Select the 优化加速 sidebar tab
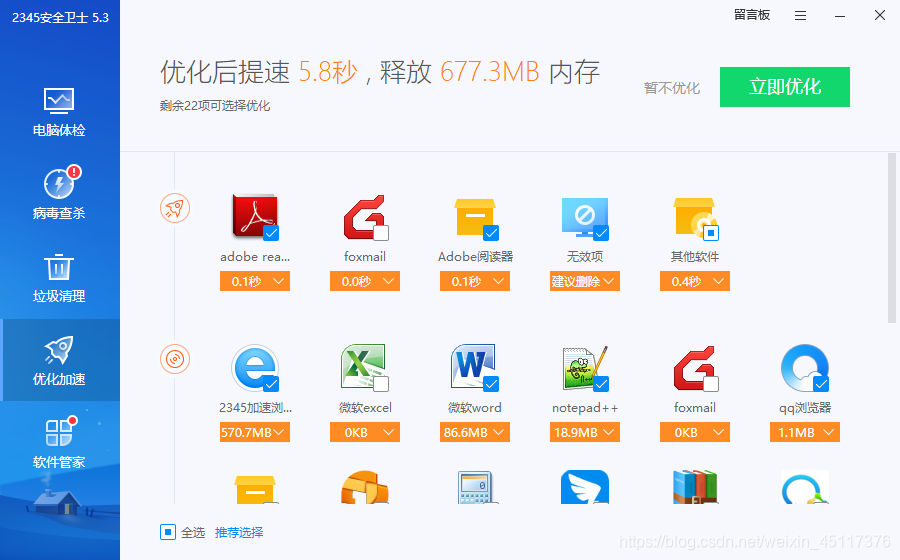 pos(59,360)
